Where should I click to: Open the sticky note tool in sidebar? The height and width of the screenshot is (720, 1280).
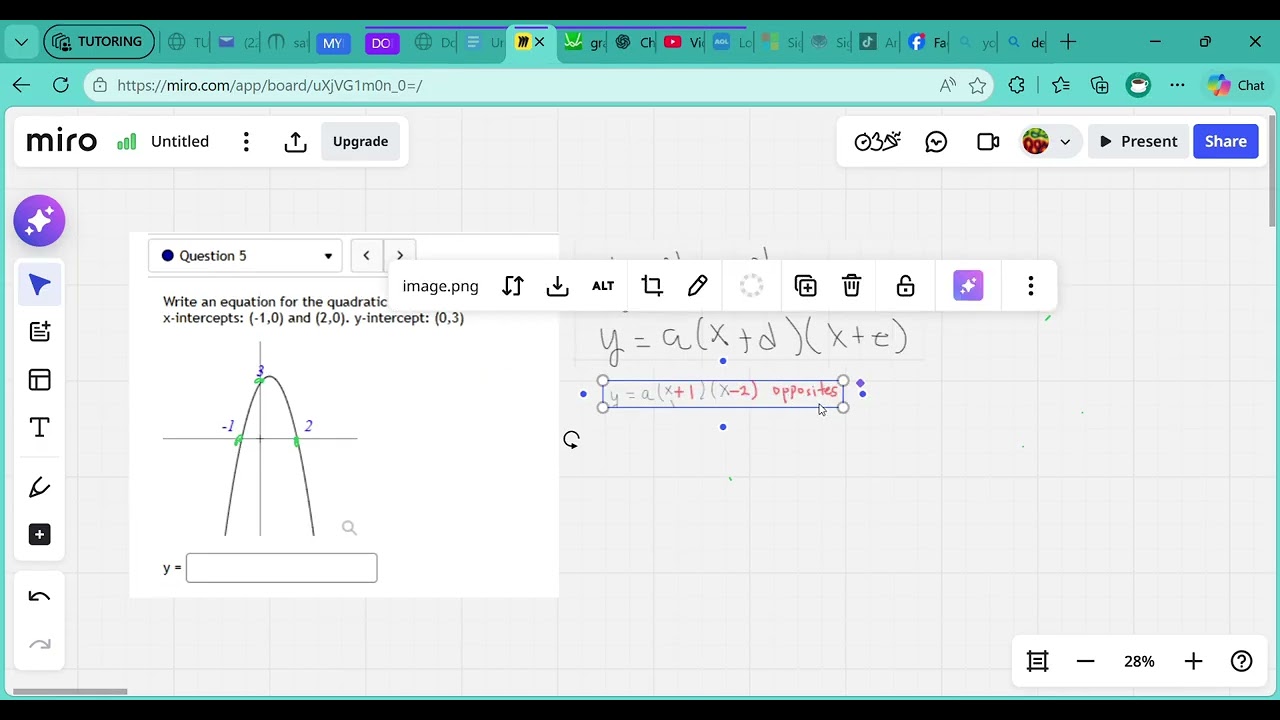[x=39, y=332]
